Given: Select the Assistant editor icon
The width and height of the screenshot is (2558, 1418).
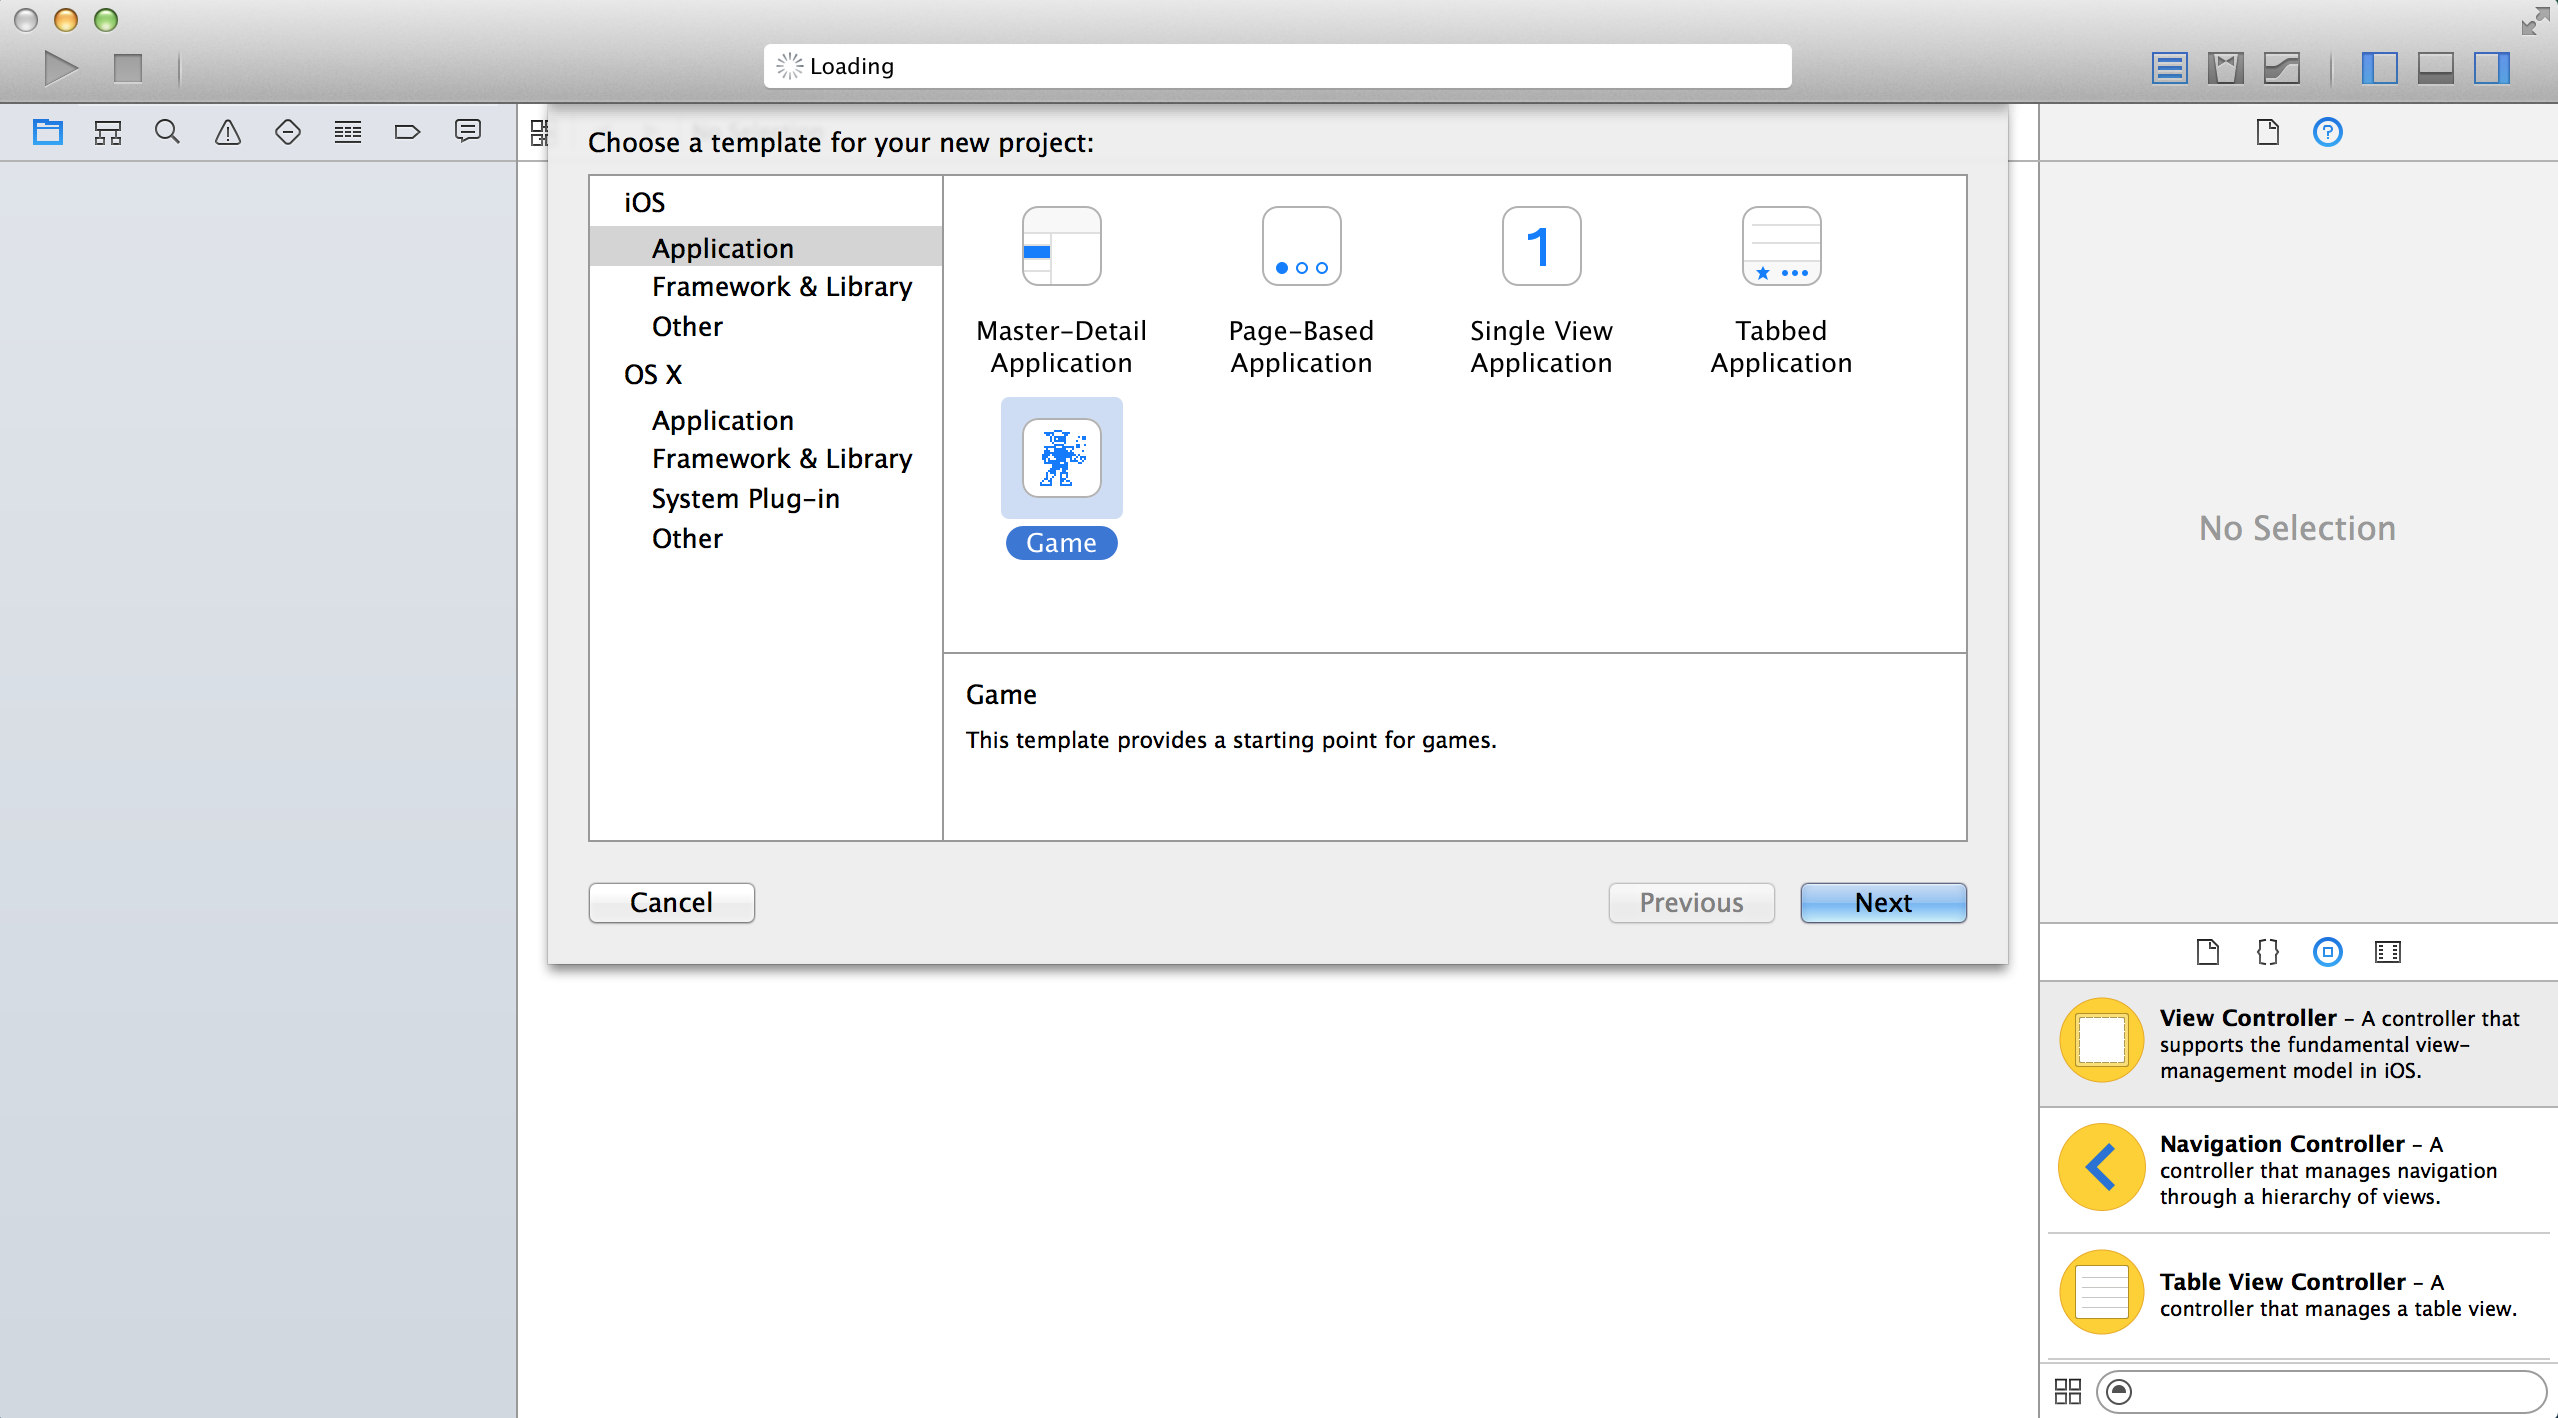Looking at the screenshot, I should [x=2226, y=68].
